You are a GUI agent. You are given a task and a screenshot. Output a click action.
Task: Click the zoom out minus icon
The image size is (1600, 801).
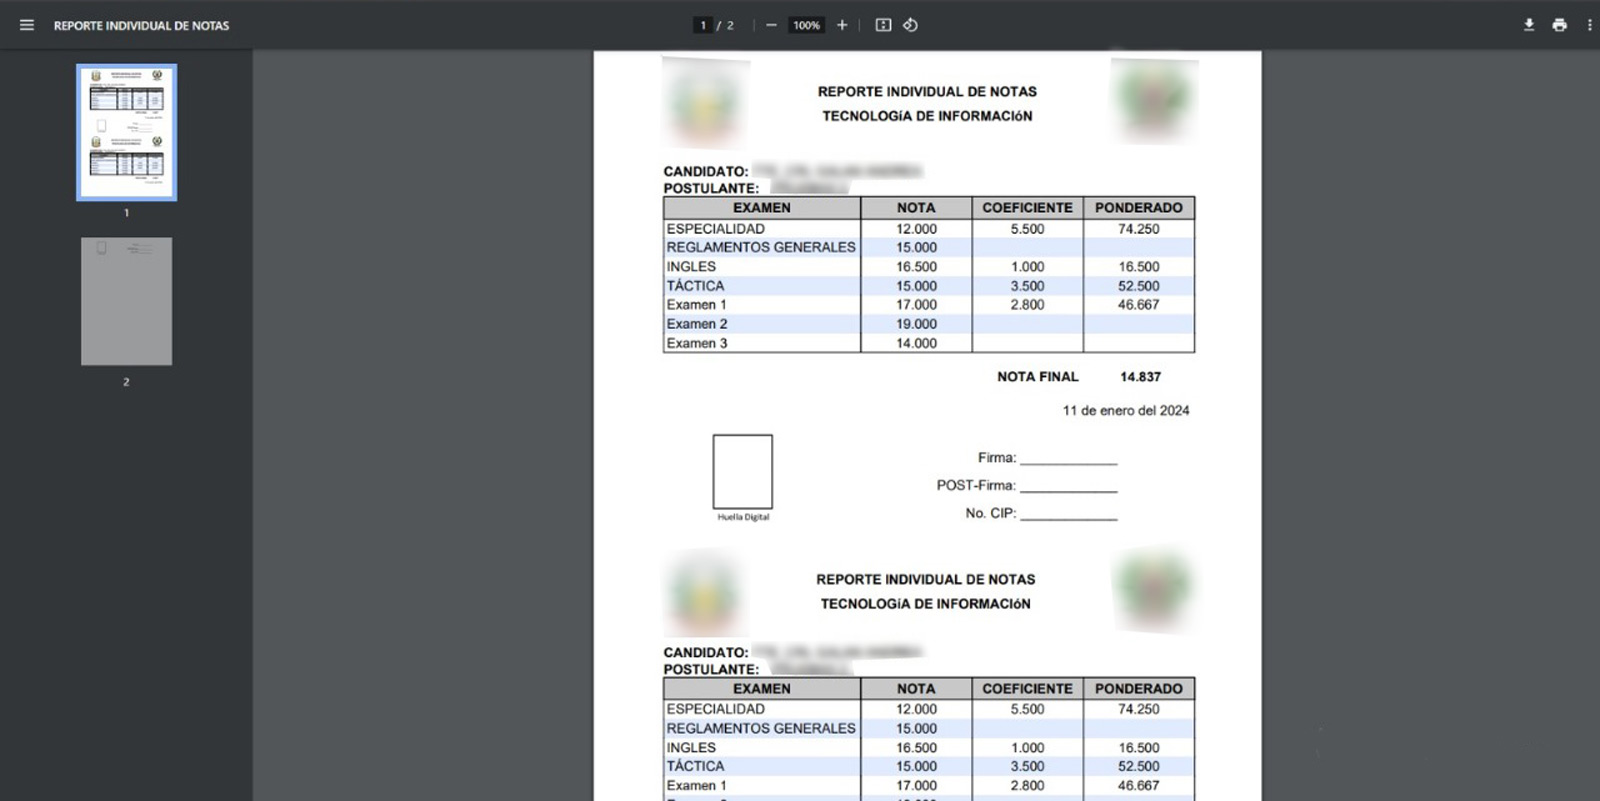(771, 25)
